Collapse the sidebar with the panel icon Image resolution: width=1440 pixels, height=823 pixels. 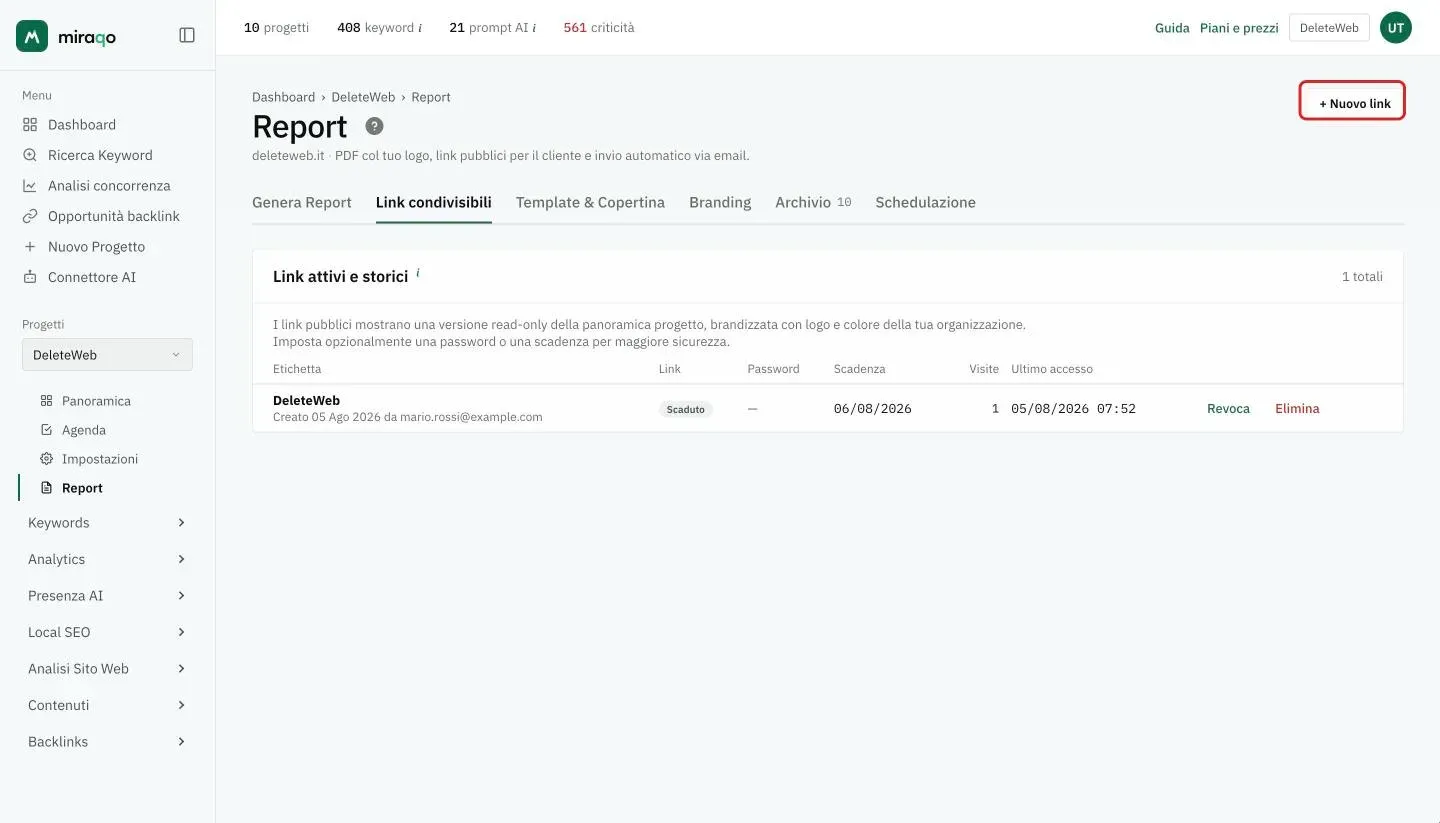(187, 35)
